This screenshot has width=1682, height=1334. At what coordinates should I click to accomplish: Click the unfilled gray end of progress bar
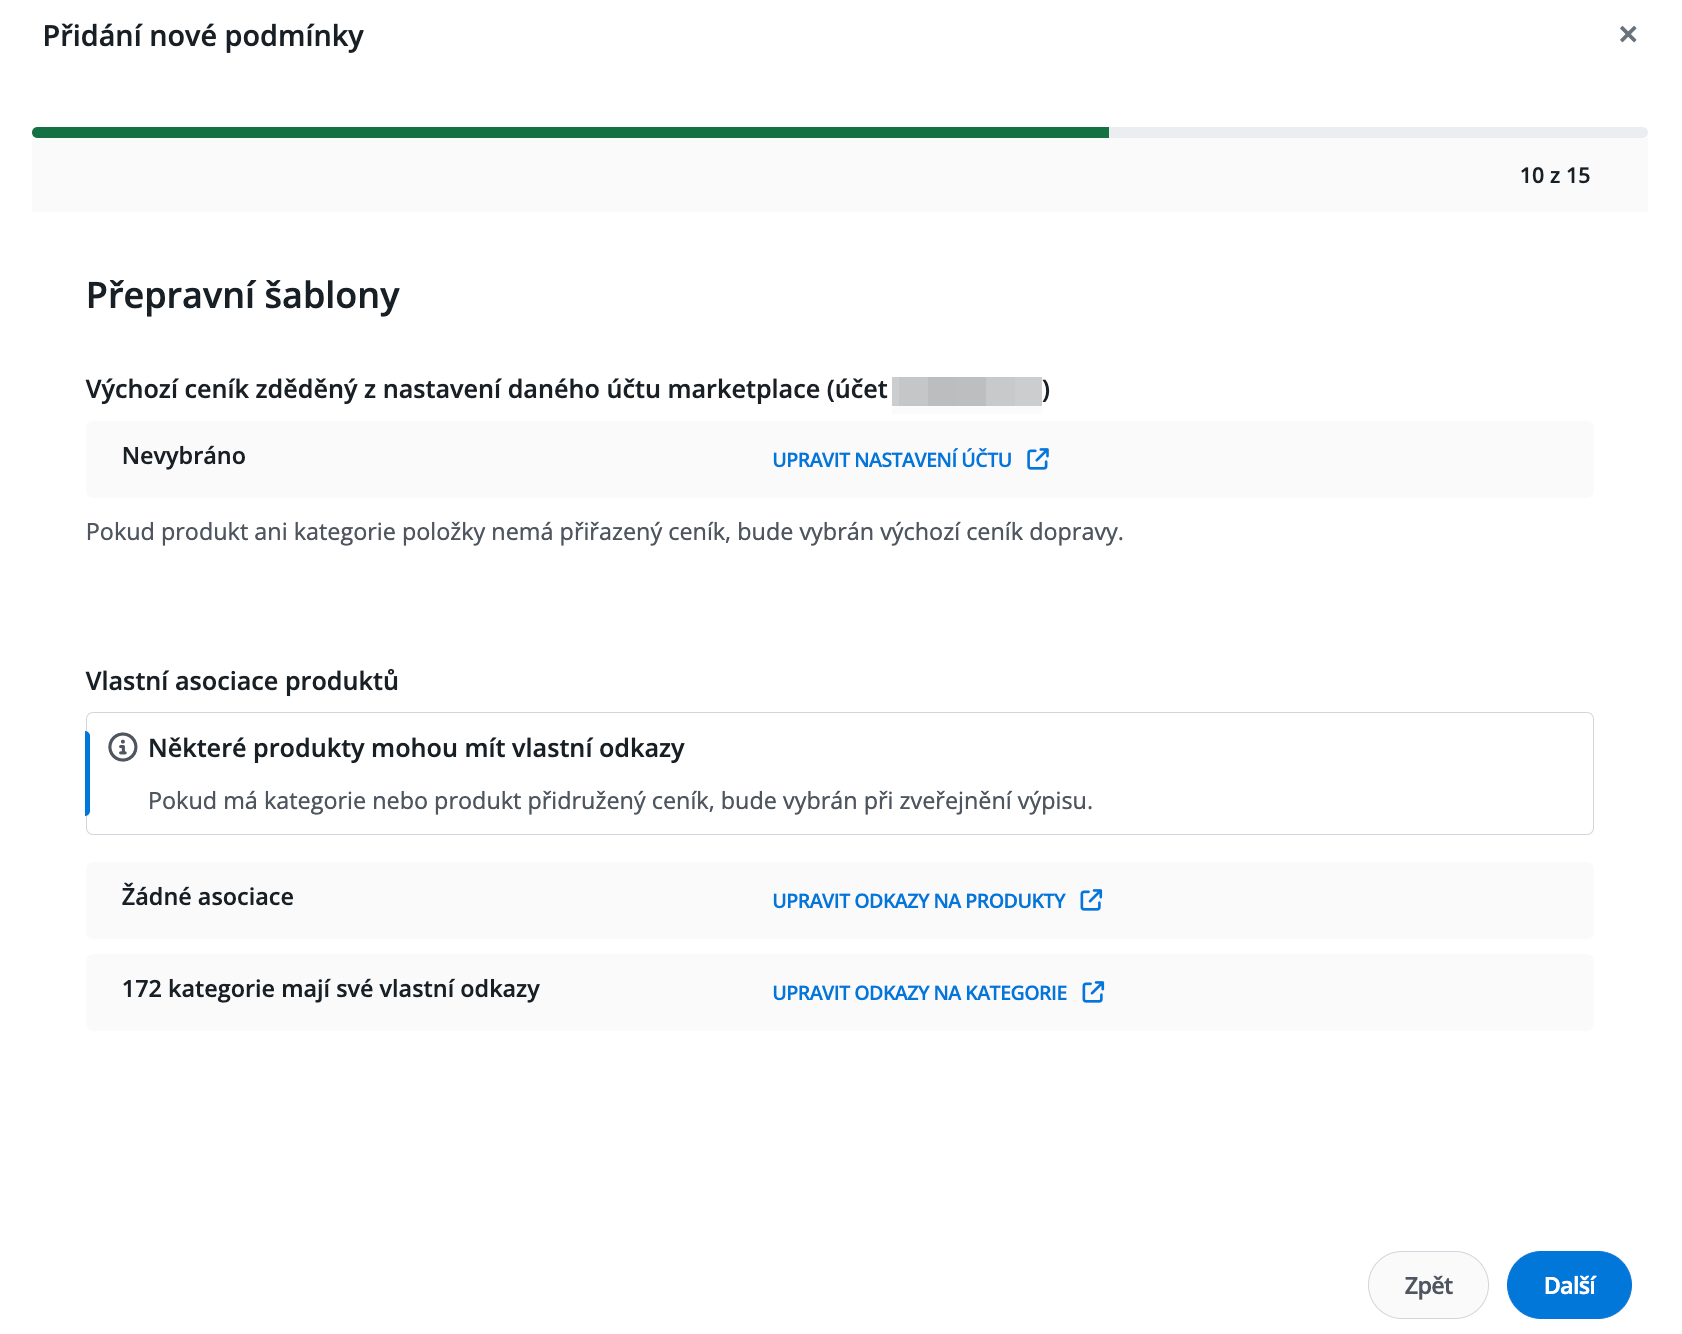1377,132
